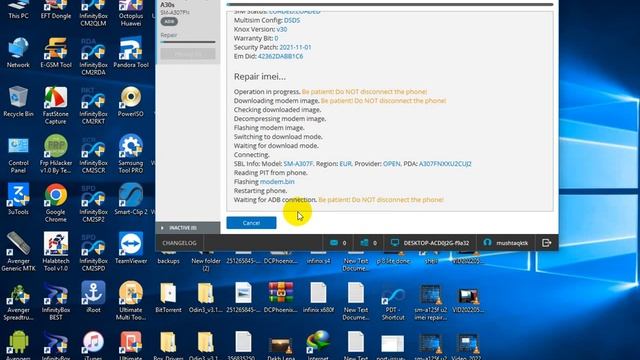640x360 pixels.
Task: Launch Smart-Clip 2 shortcut
Action: [x=131, y=199]
